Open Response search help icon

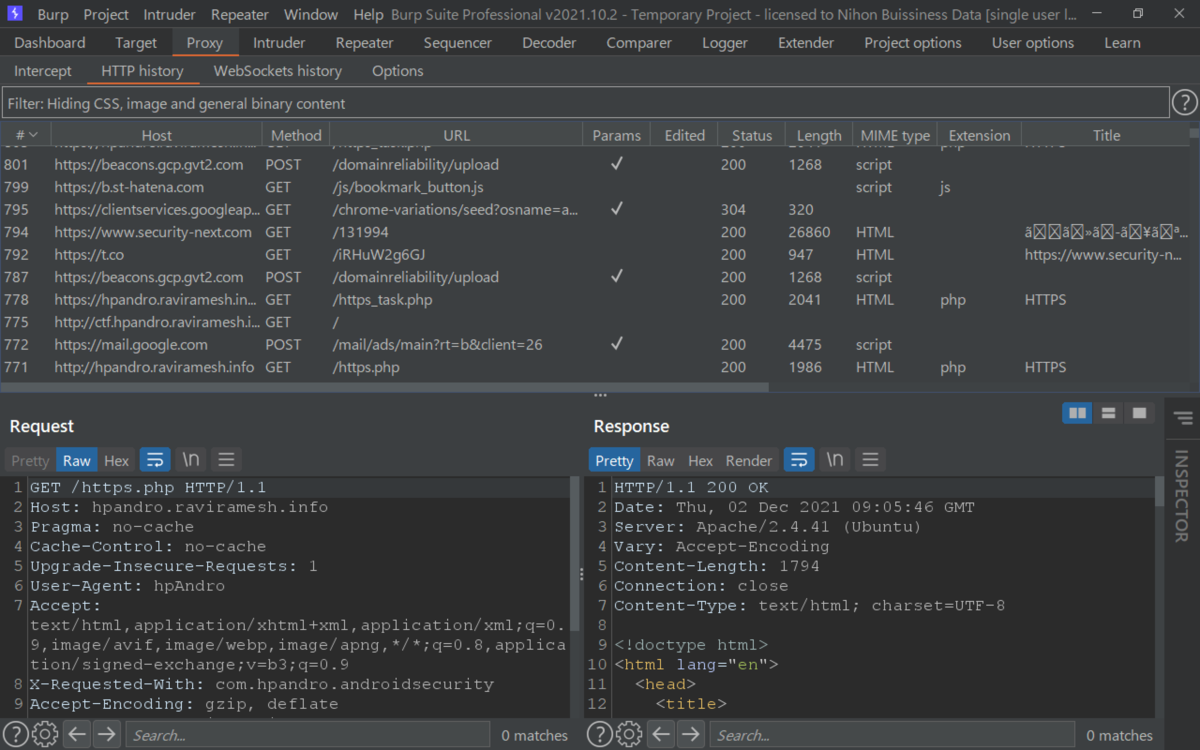(599, 735)
